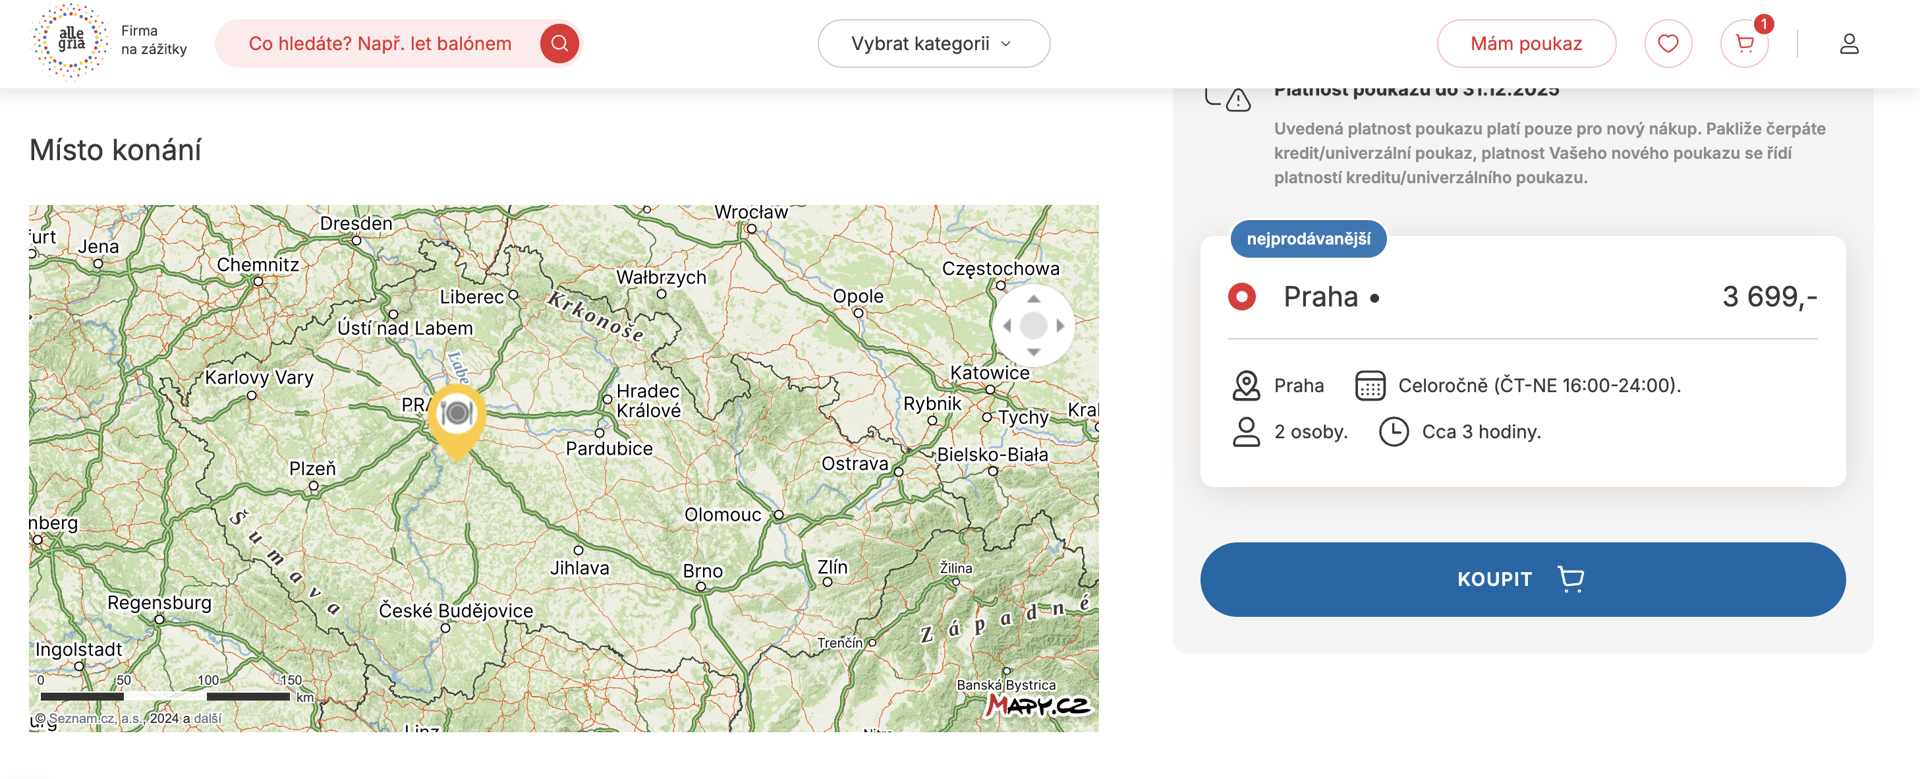Click the 'Plzeň' label on map

click(x=312, y=469)
